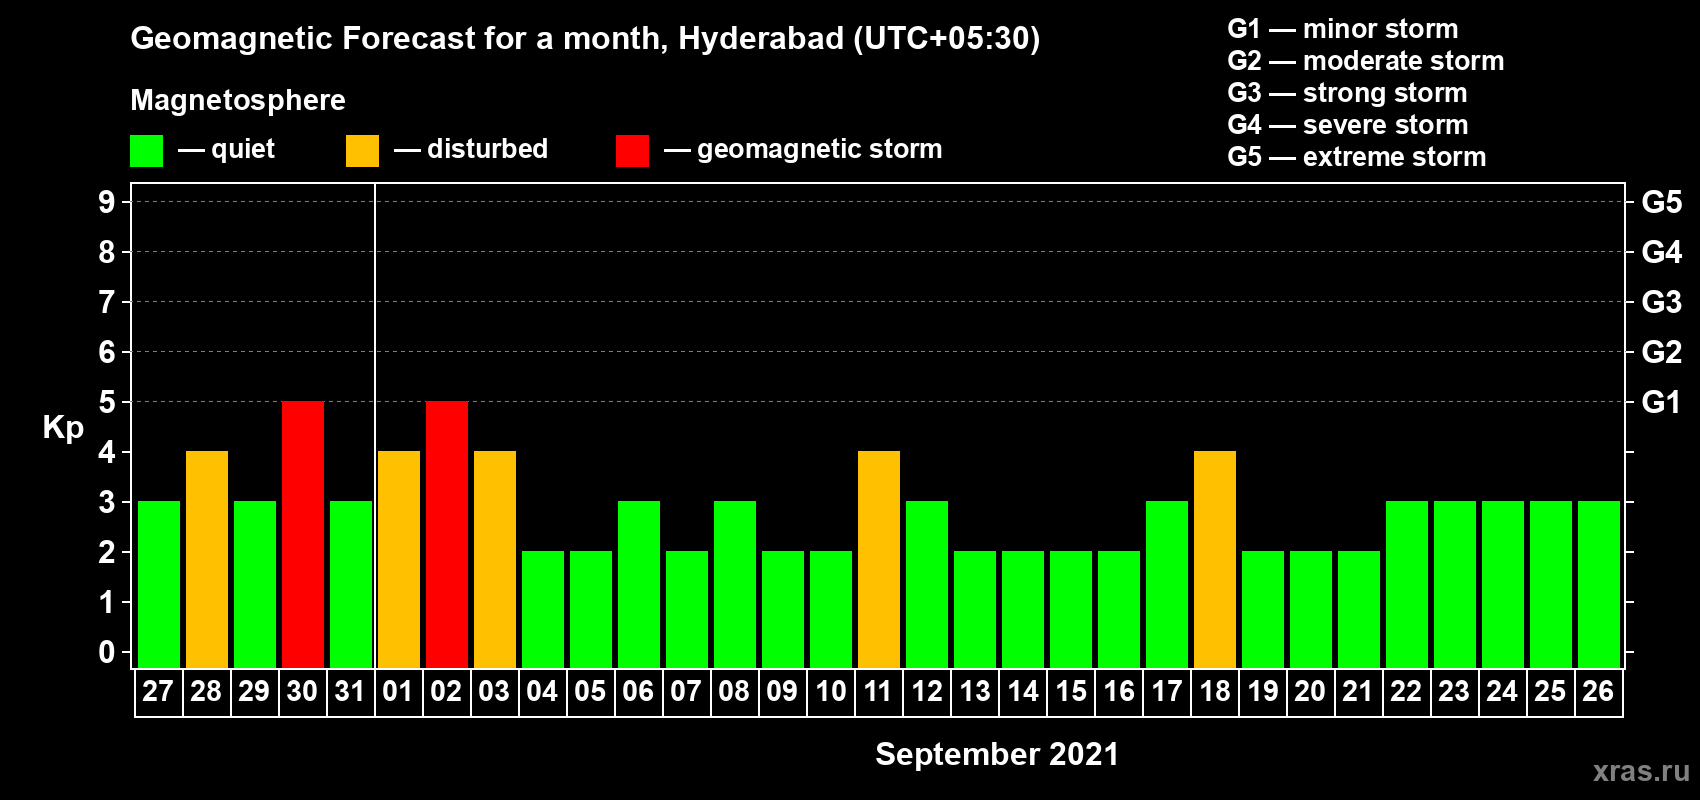Click the 'September 2021' month label

[997, 754]
